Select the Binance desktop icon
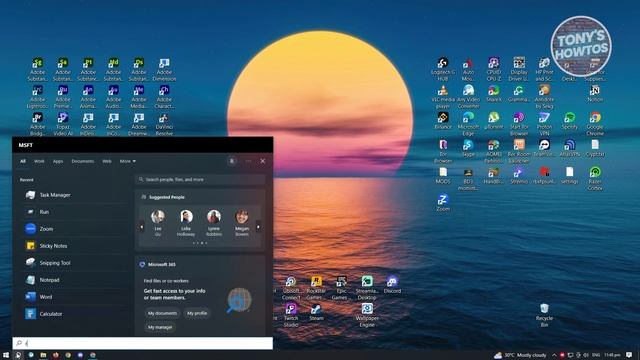Image resolution: width=640 pixels, height=360 pixels. tap(443, 121)
